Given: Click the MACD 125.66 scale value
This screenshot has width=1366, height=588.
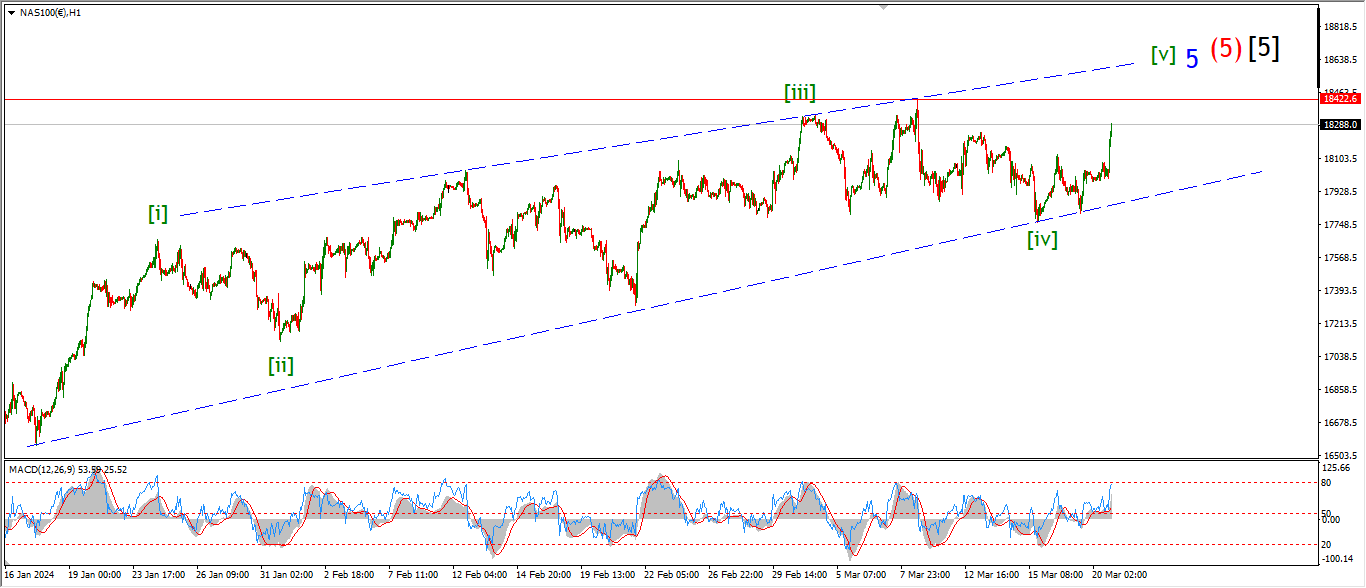Looking at the screenshot, I should point(1336,468).
